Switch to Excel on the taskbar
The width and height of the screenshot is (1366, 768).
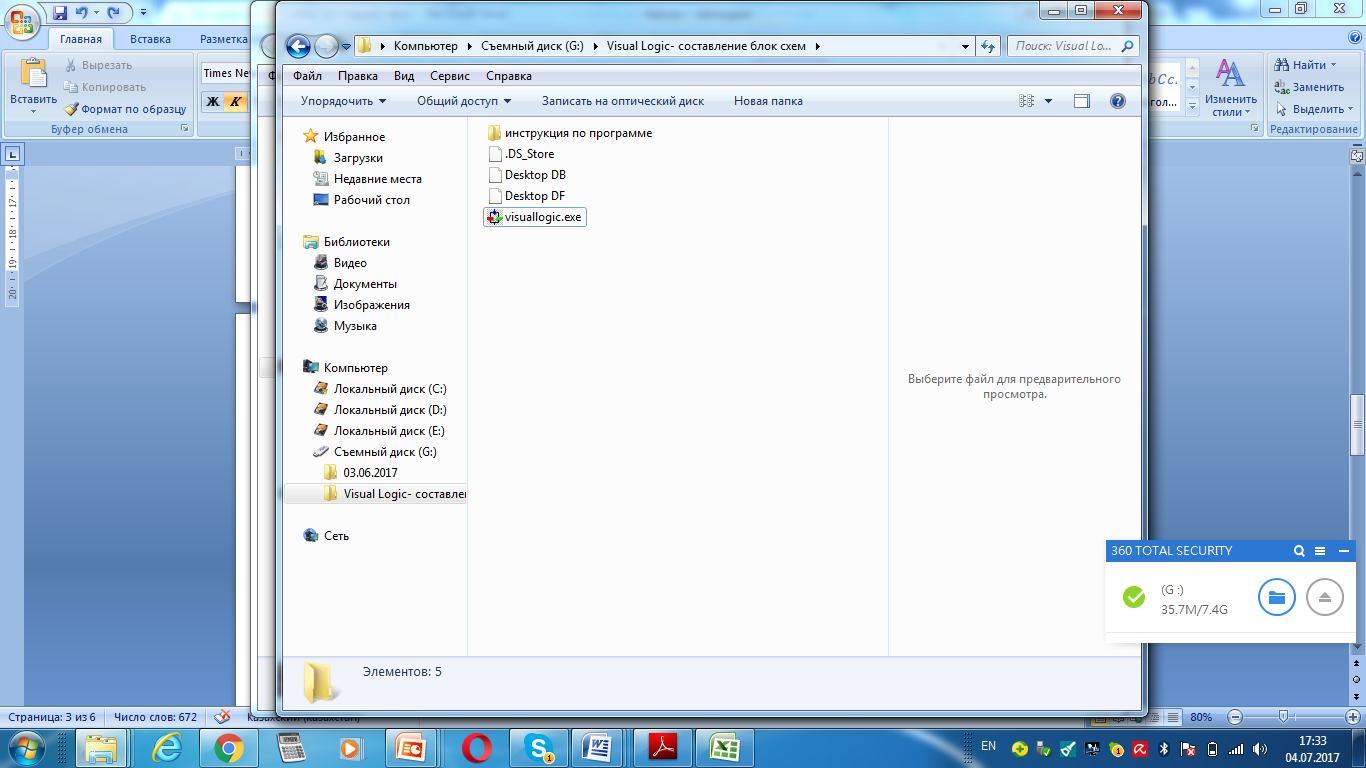pyautogui.click(x=725, y=747)
